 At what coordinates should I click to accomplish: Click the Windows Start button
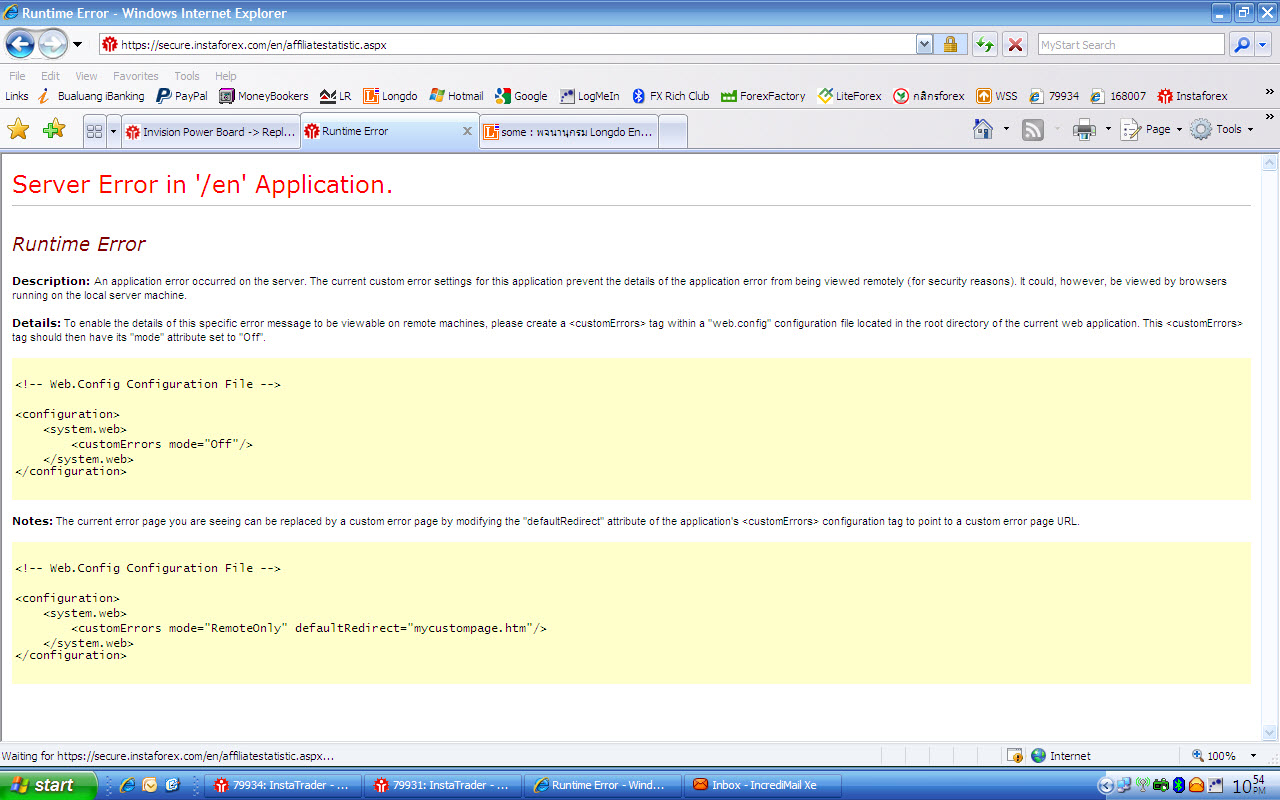[x=47, y=785]
